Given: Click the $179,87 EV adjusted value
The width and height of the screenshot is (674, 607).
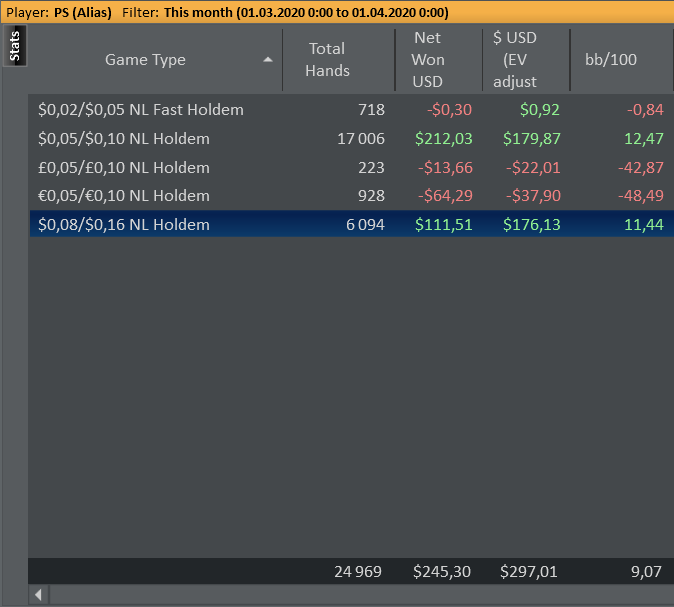Looking at the screenshot, I should point(532,138).
